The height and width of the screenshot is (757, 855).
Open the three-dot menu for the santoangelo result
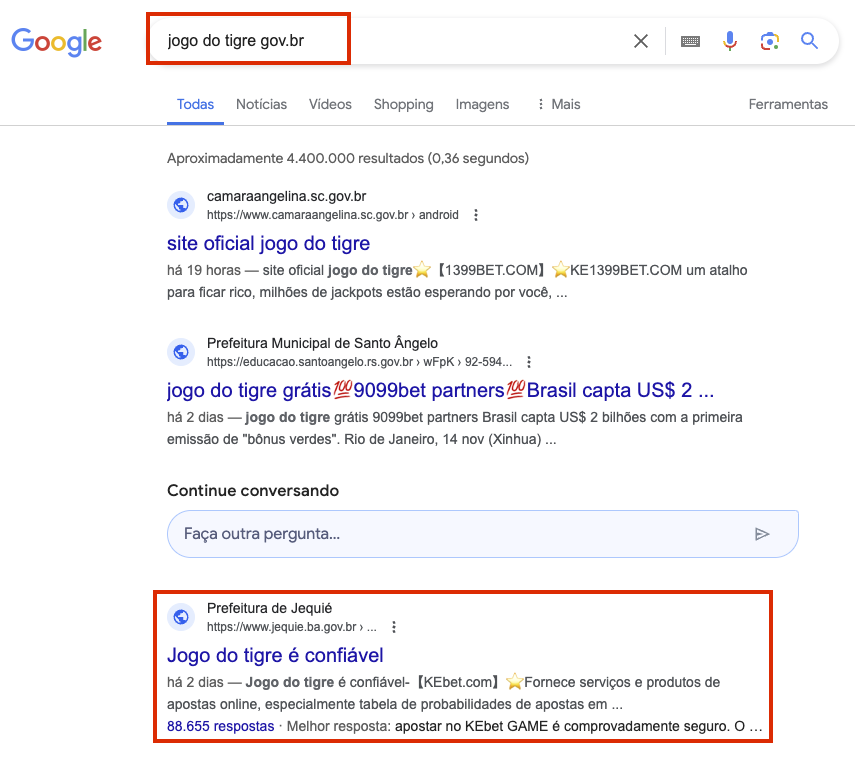[x=528, y=362]
